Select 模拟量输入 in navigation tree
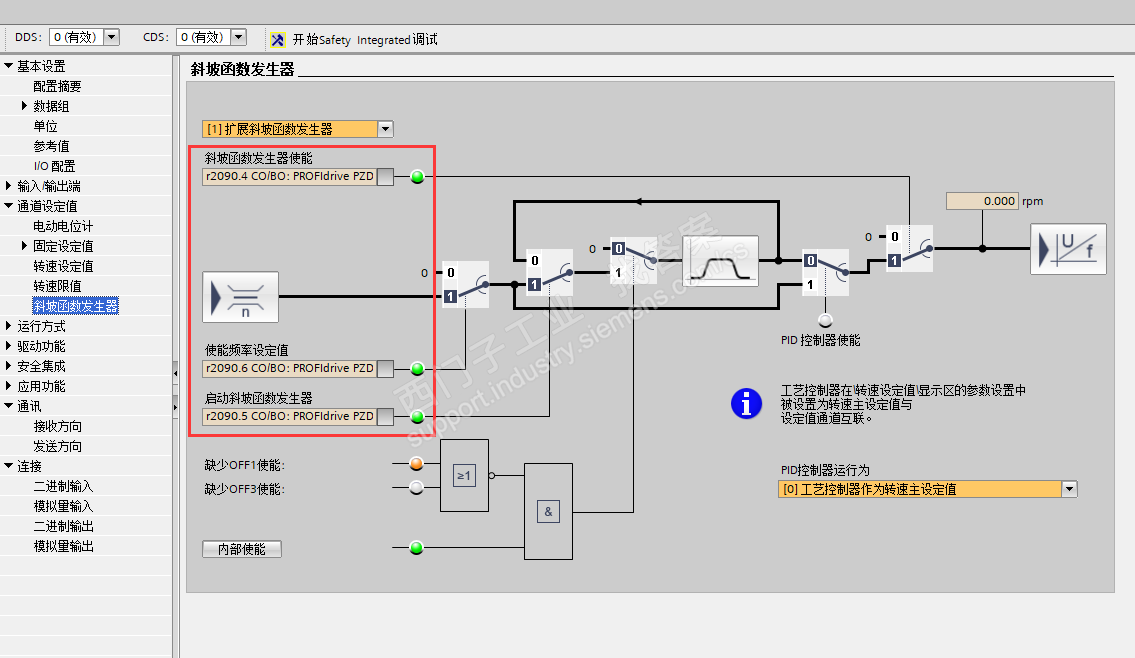This screenshot has width=1135, height=658. click(x=63, y=506)
